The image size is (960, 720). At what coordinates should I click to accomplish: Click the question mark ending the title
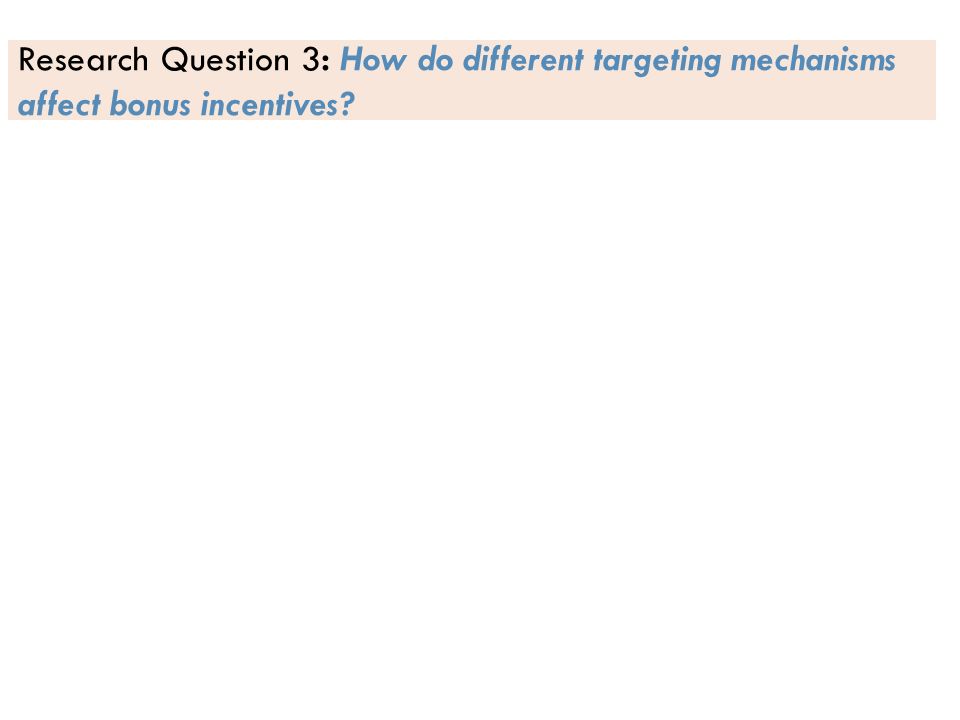click(347, 104)
